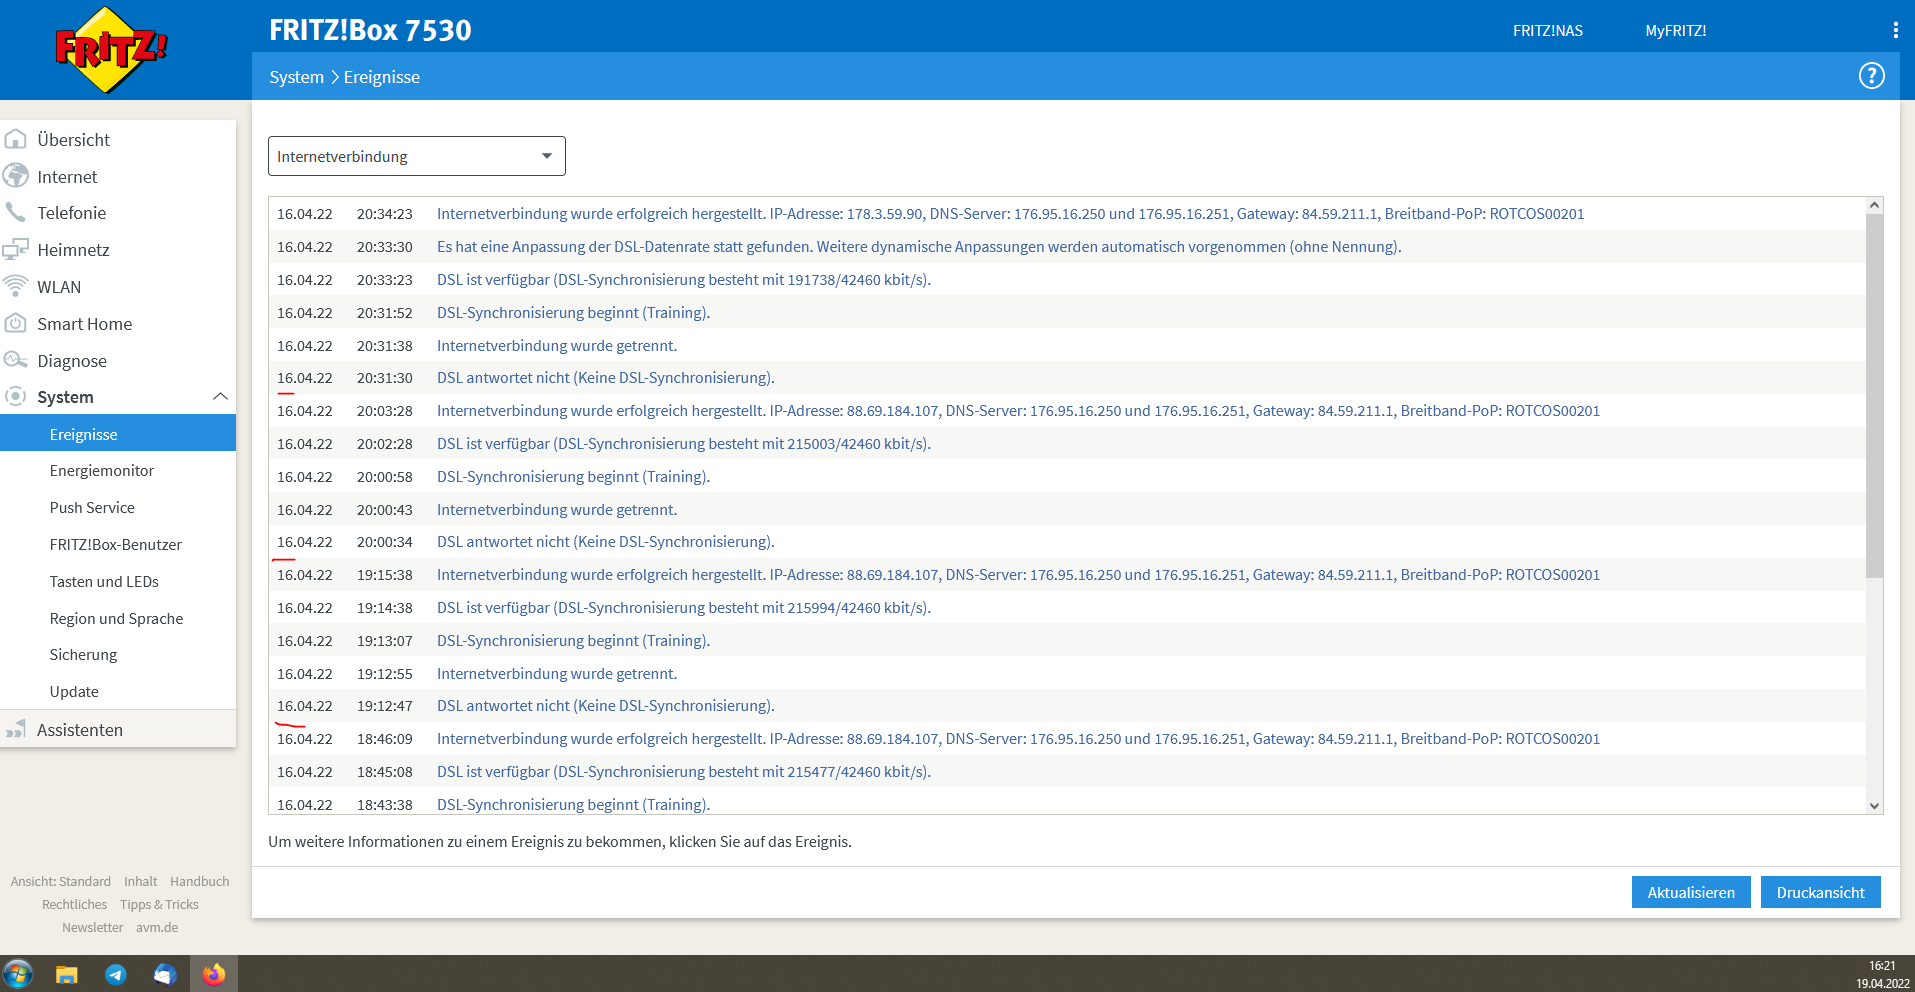The image size is (1915, 992).
Task: Click the Heimnetz devices icon
Action: coord(16,249)
